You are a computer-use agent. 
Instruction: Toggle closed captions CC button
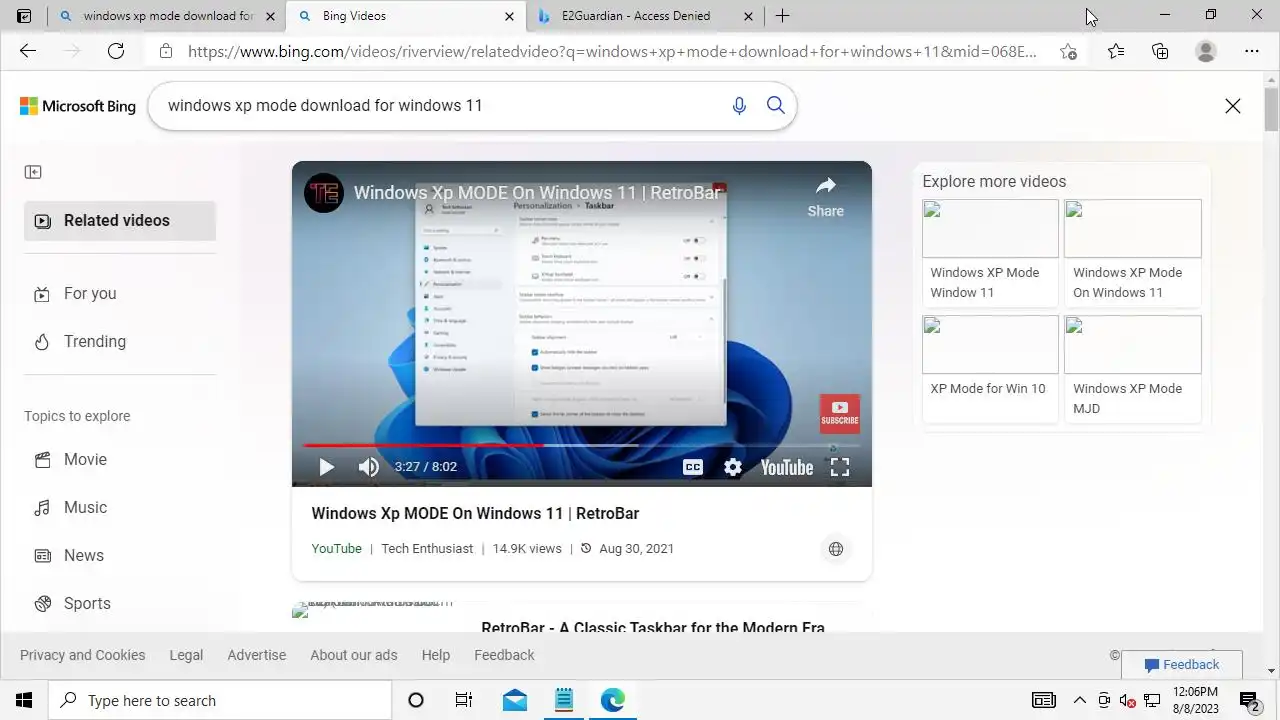click(x=692, y=467)
